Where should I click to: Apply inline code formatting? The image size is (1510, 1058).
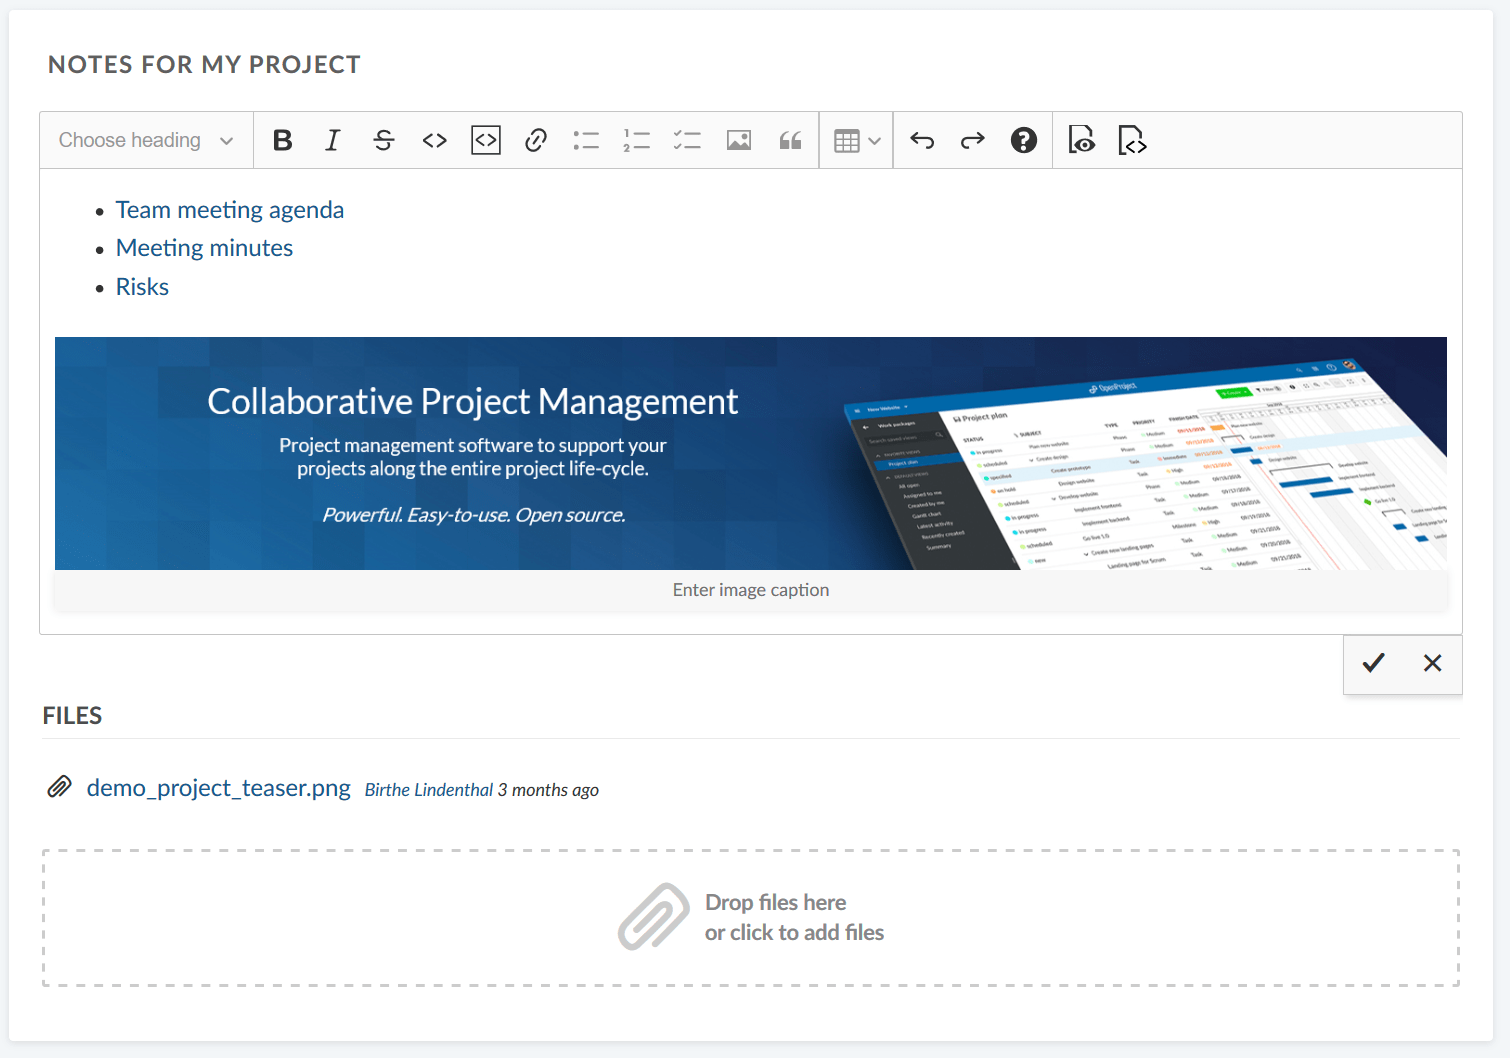click(434, 140)
